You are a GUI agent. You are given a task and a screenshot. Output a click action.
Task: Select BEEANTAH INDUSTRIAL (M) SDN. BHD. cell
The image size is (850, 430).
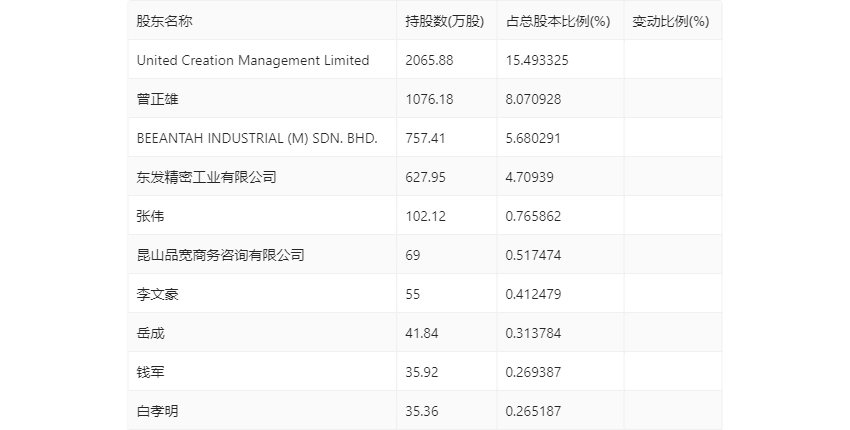click(257, 138)
